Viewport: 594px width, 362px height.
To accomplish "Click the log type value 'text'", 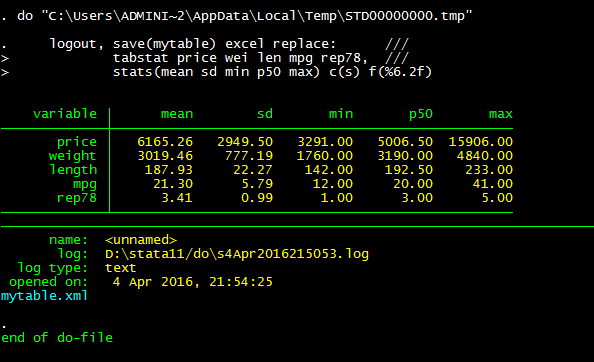I will point(120,268).
